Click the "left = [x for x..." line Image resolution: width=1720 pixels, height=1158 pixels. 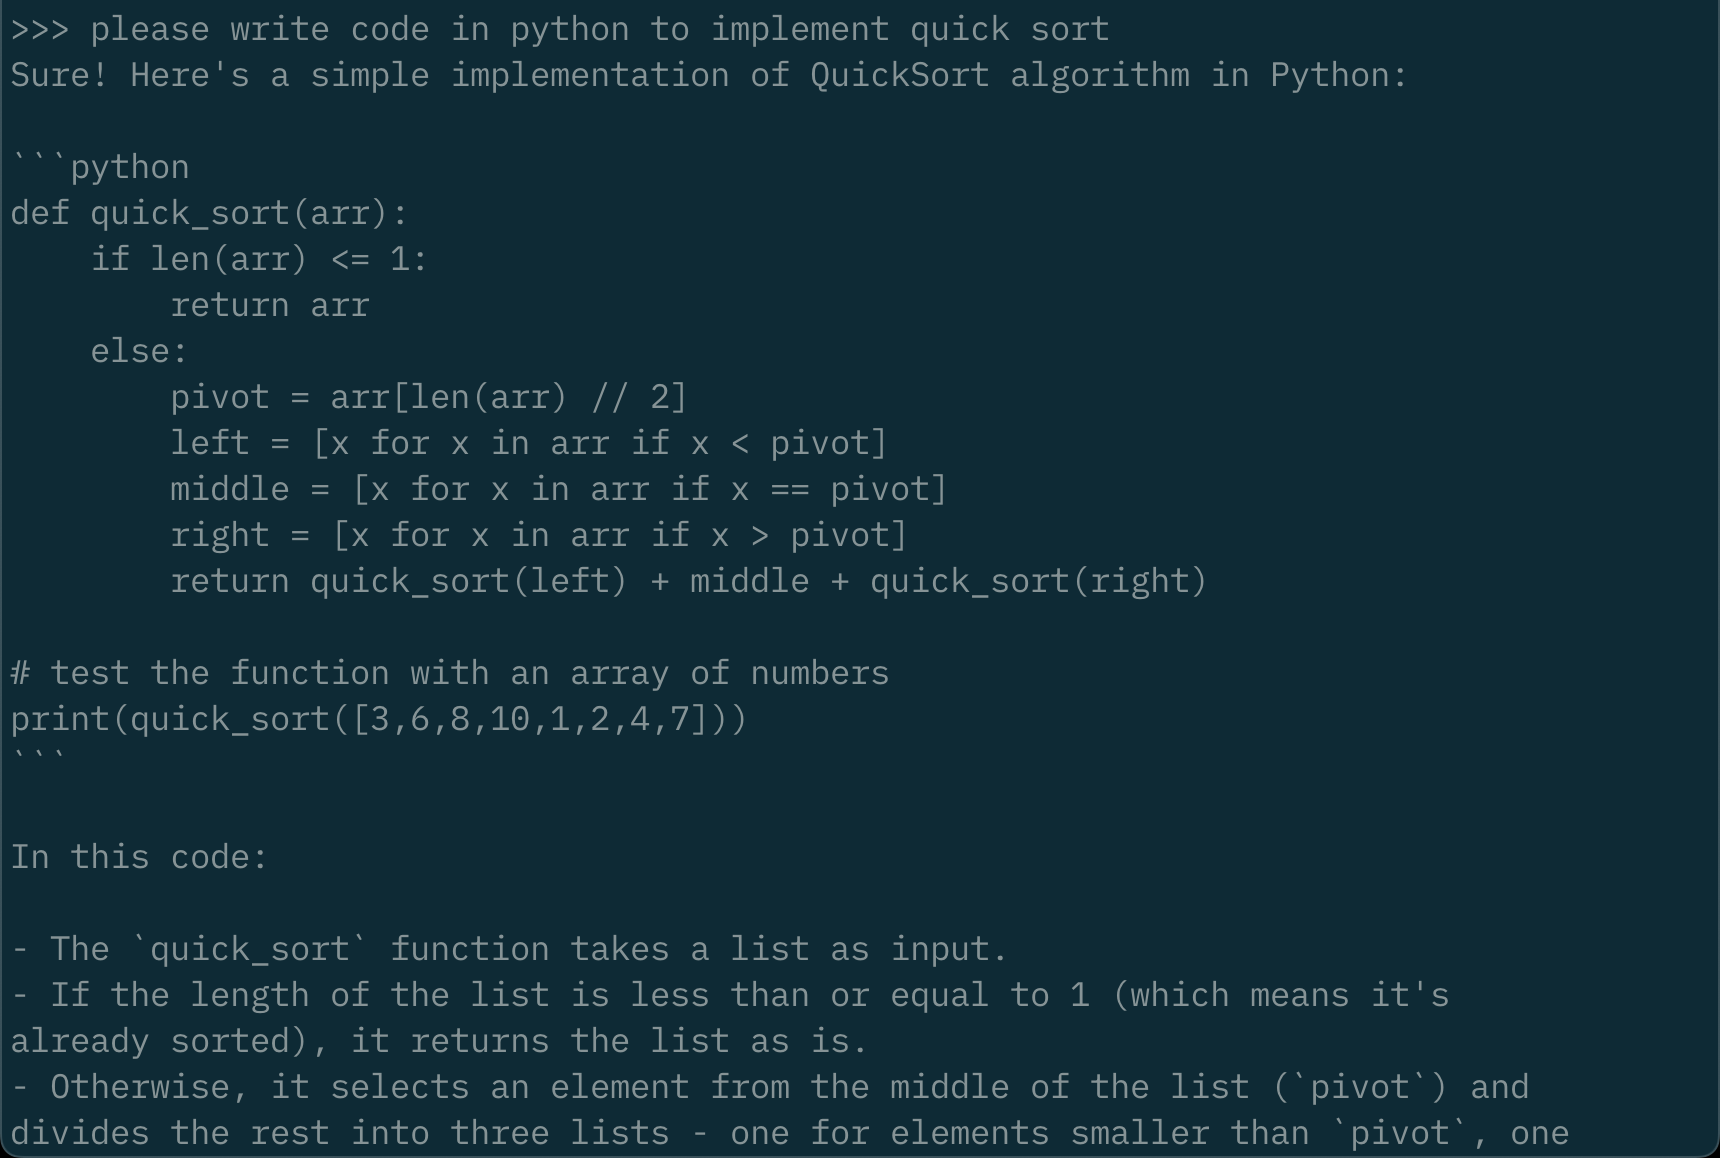[x=528, y=443]
